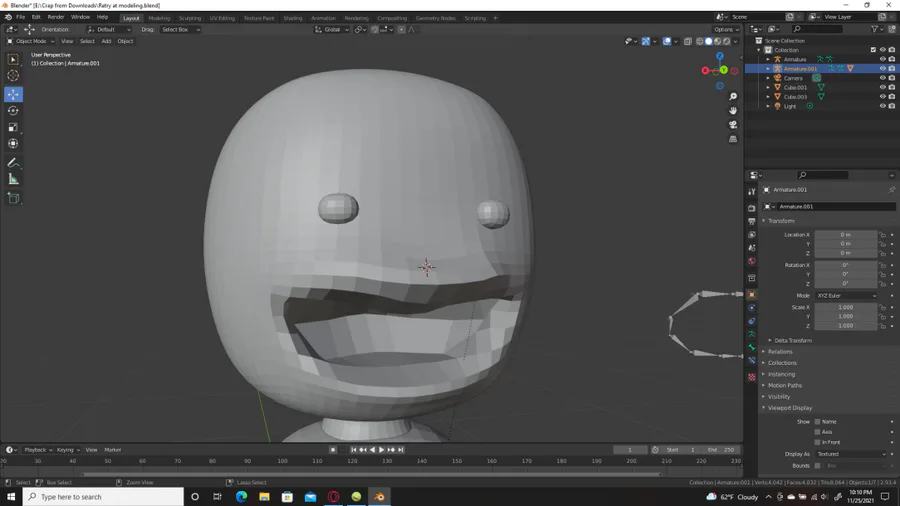Viewport: 900px width, 506px height.
Task: Toggle camera view icon in viewport
Action: [x=733, y=125]
